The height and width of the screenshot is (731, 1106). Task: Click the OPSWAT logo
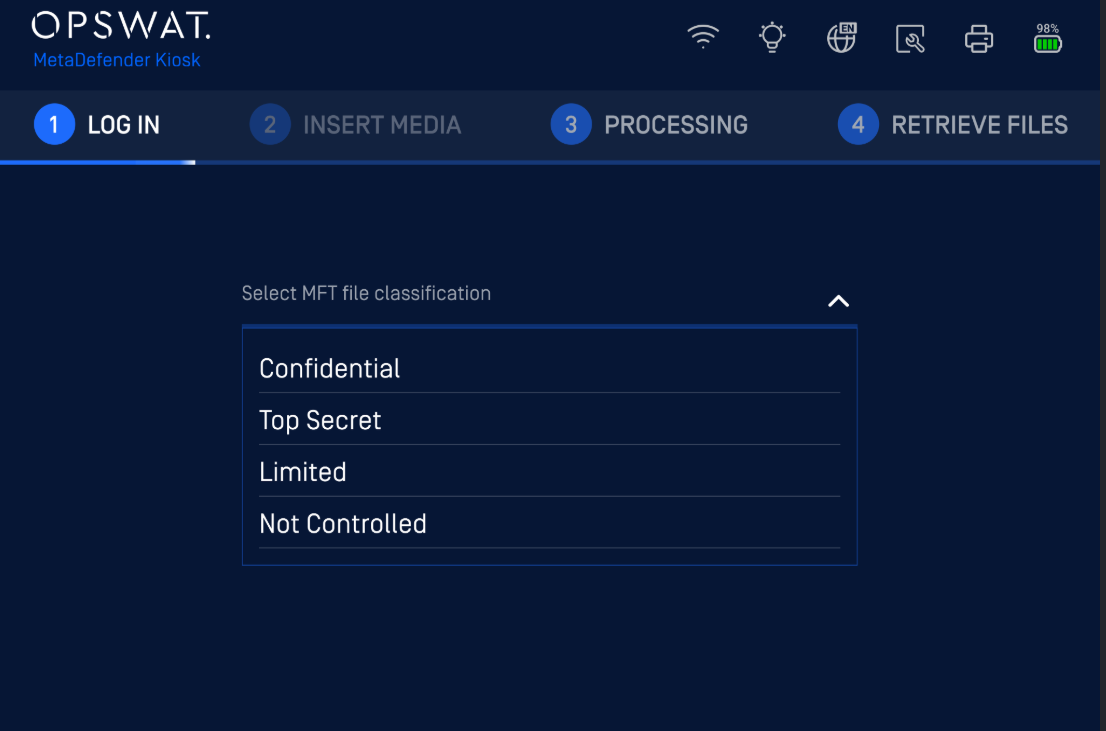[121, 25]
